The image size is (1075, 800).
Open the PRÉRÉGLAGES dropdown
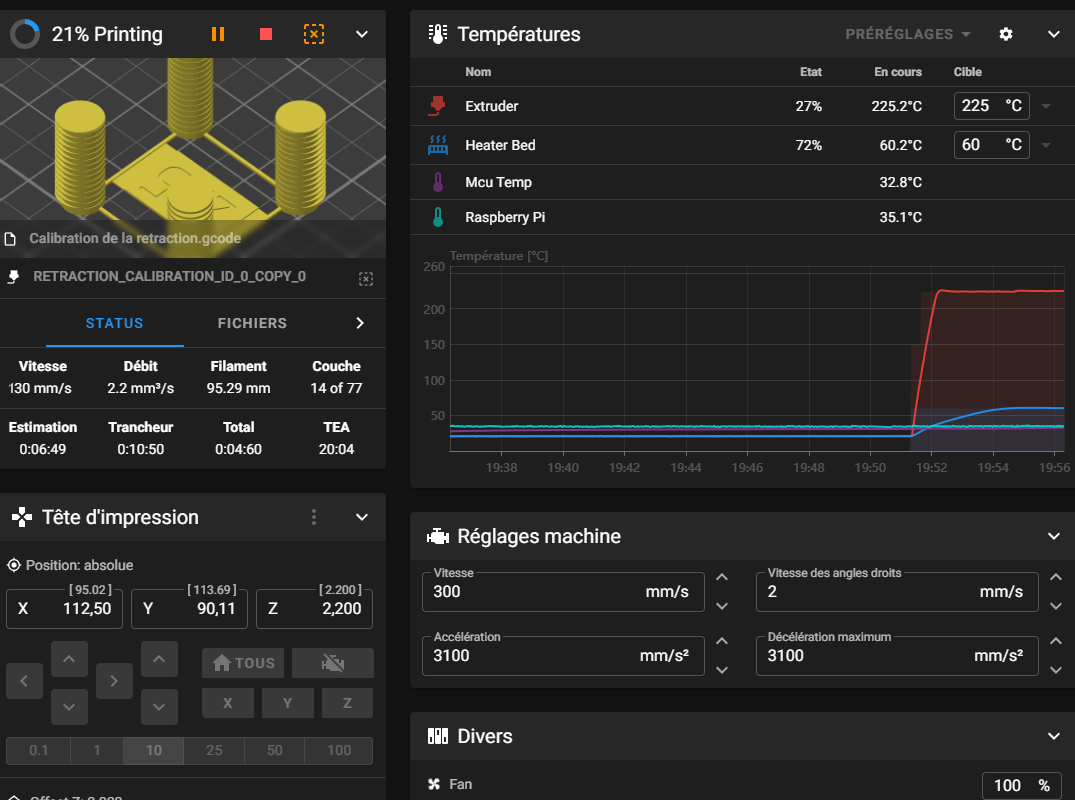tap(908, 34)
